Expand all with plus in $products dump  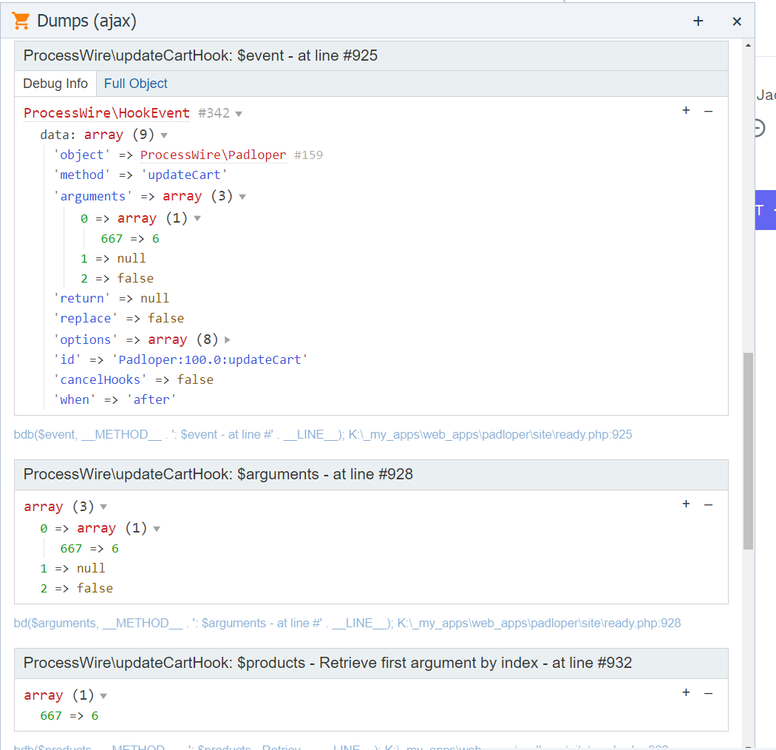tap(686, 693)
